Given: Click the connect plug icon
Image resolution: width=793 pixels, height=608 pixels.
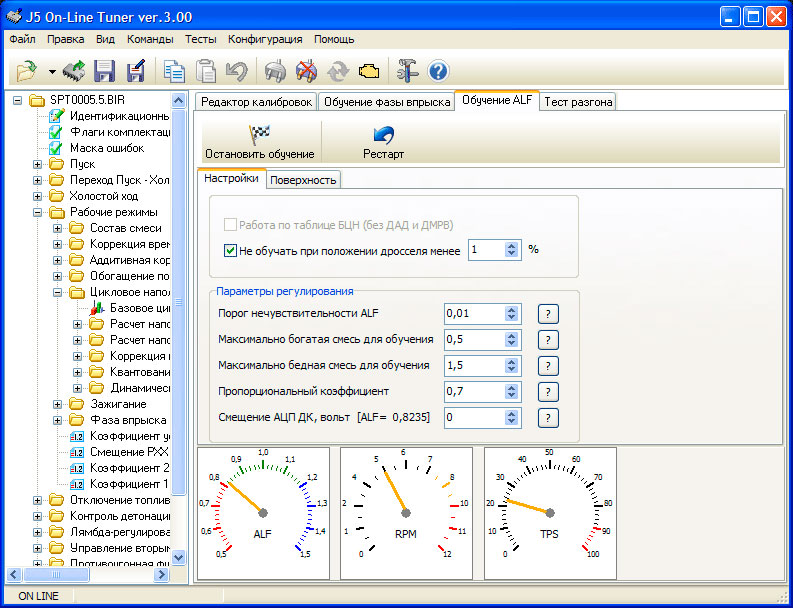Looking at the screenshot, I should (274, 71).
